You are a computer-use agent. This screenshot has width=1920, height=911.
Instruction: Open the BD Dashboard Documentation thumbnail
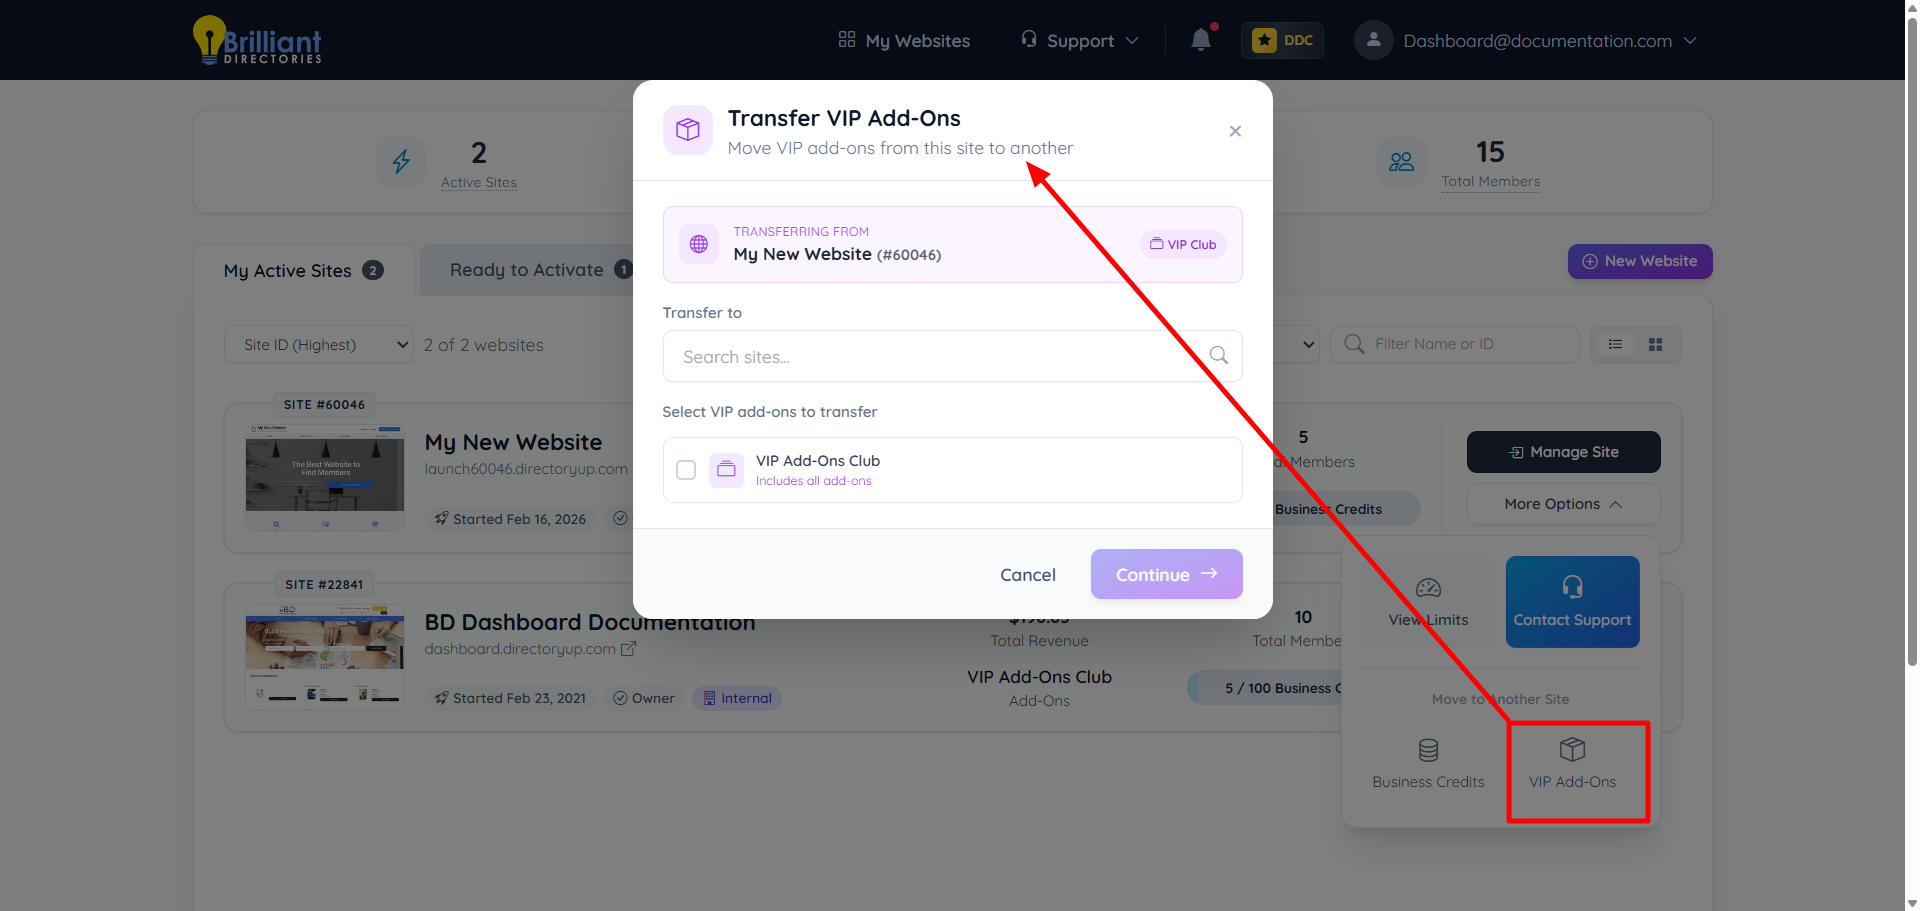(325, 656)
